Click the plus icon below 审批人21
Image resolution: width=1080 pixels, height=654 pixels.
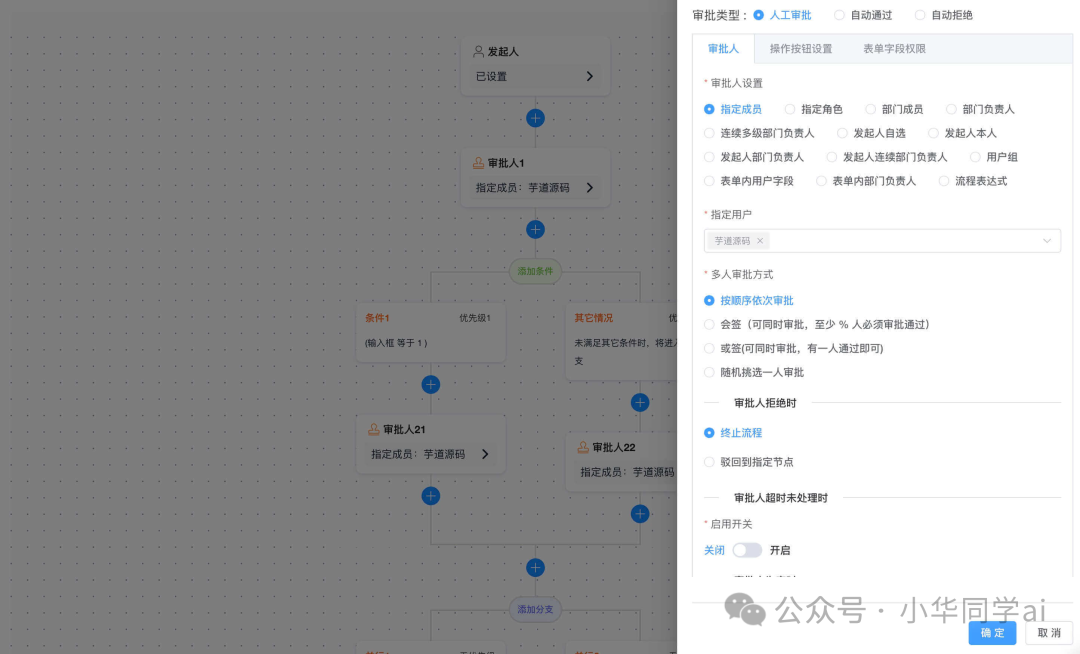click(430, 495)
